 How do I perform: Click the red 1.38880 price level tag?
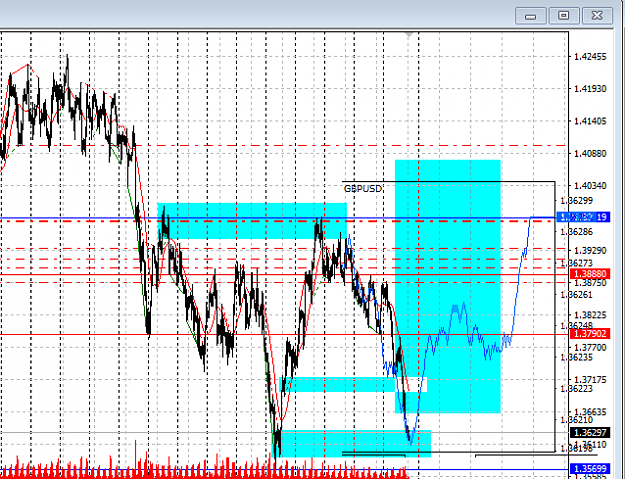(590, 274)
